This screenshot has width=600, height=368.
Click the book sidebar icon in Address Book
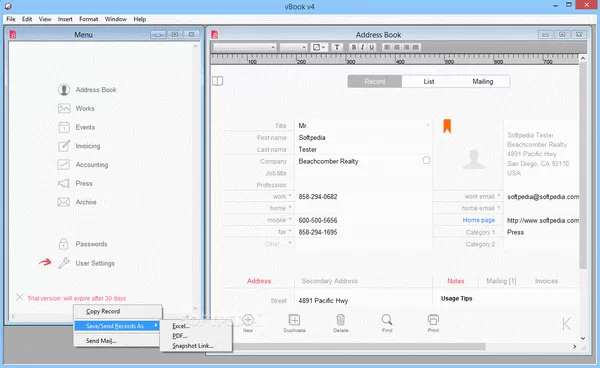(x=217, y=81)
